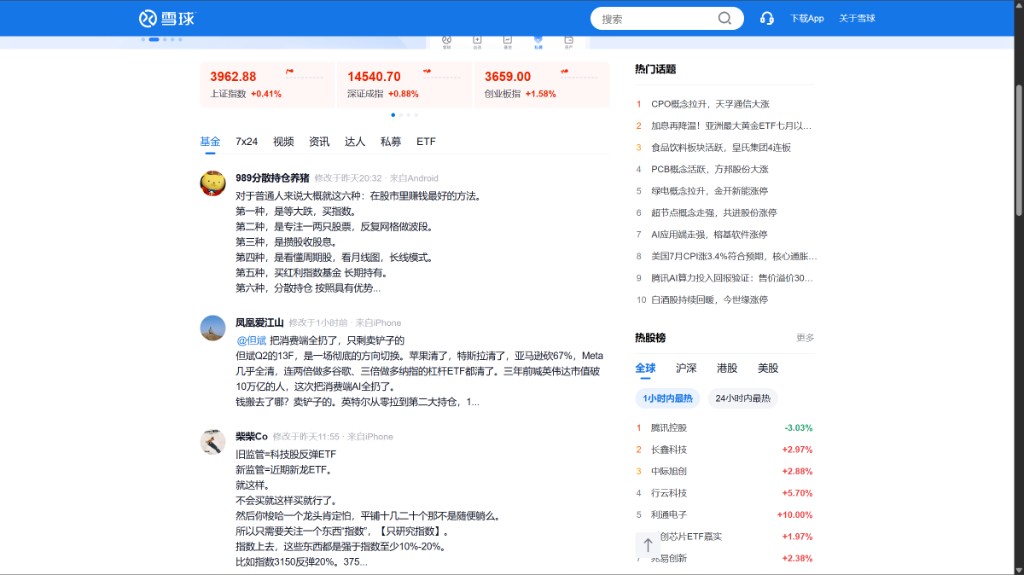This screenshot has height=575, width=1024.
Task: Open post starting 旧监管=科技股反弹ETF
Action: (370, 508)
